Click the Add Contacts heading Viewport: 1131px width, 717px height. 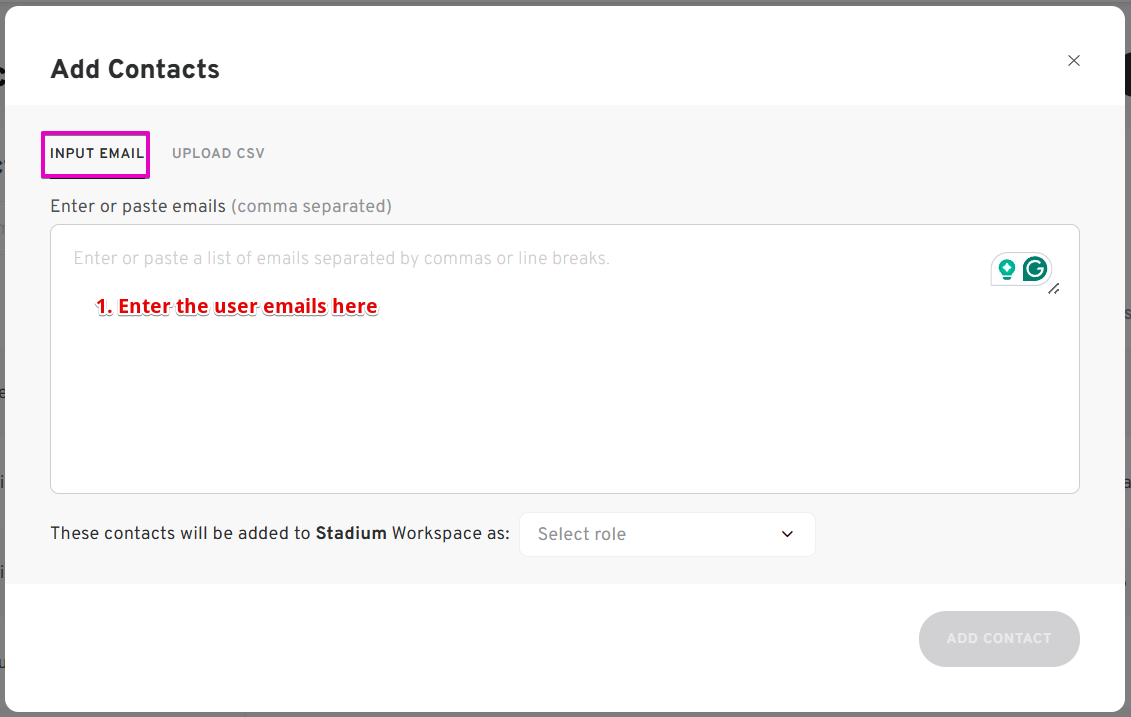(135, 69)
